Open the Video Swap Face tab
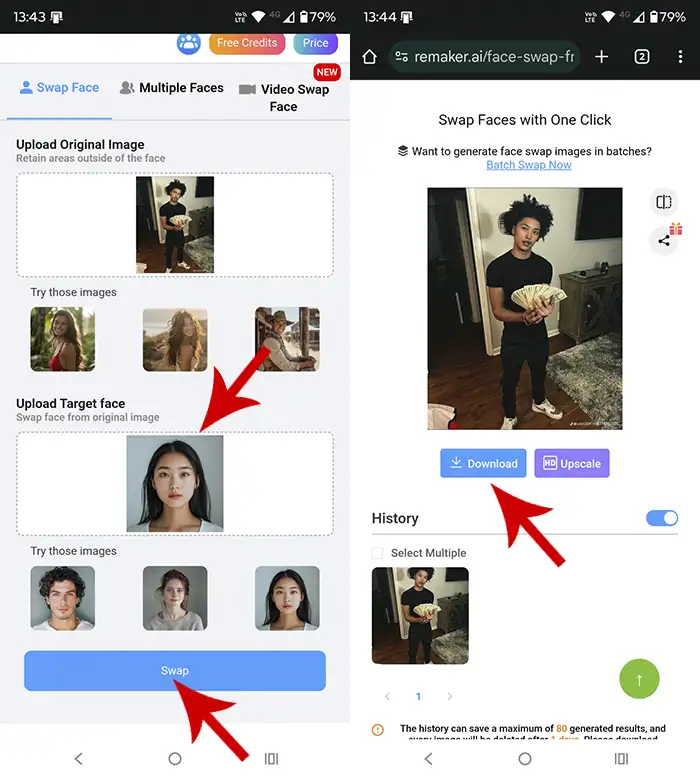Image resolution: width=700 pixels, height=778 pixels. pyautogui.click(x=283, y=97)
